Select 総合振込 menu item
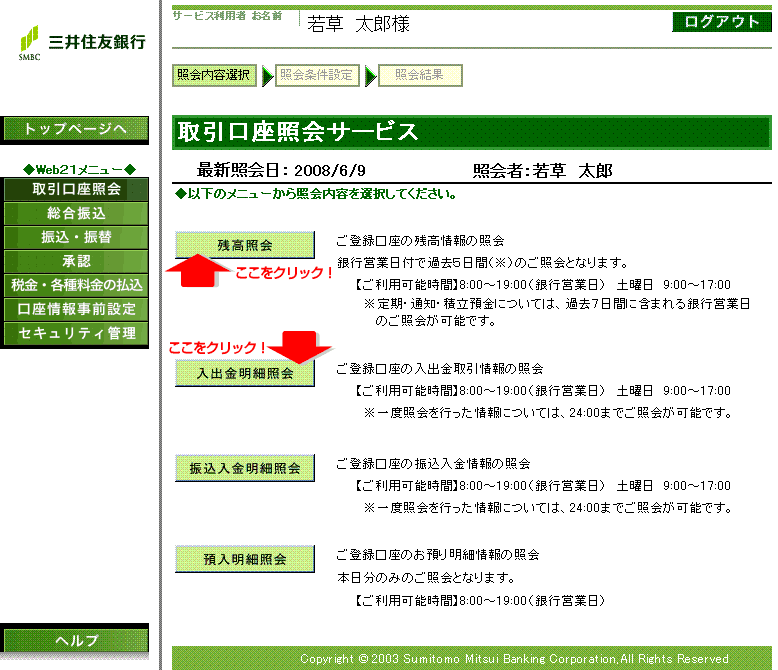Viewport: 778px width, 670px height. [x=76, y=213]
